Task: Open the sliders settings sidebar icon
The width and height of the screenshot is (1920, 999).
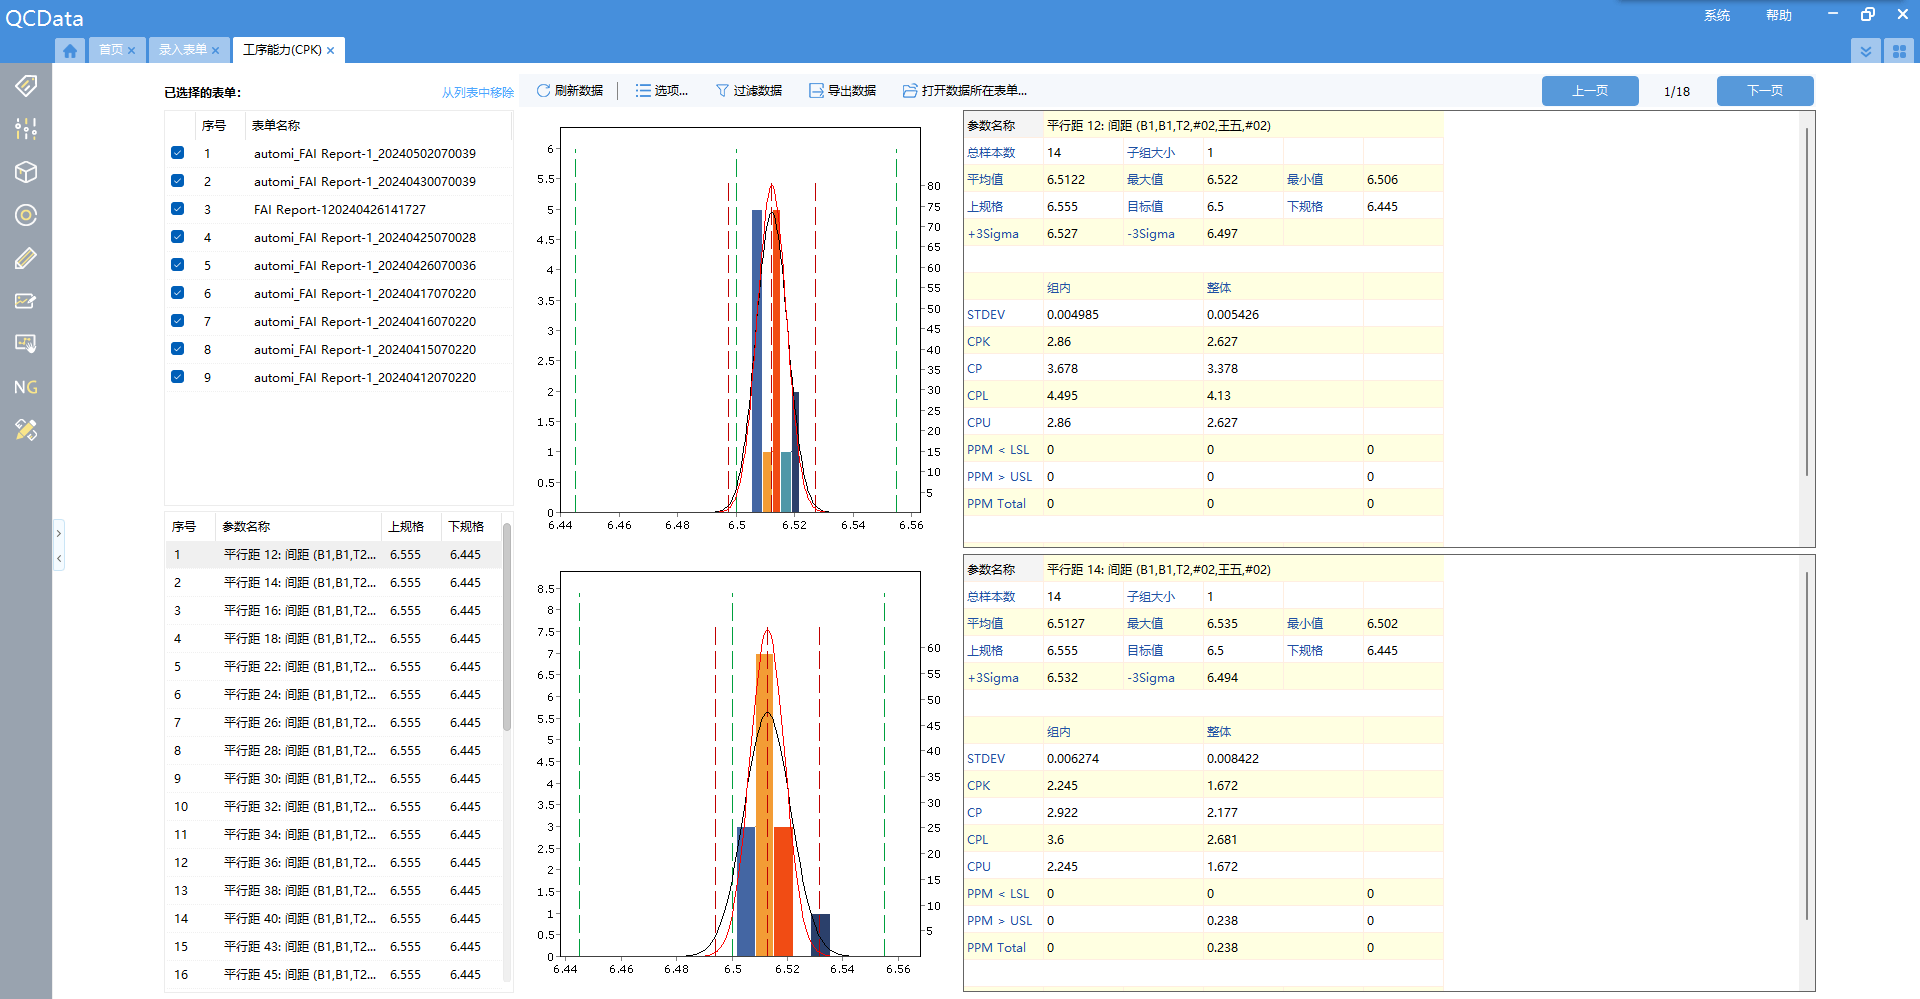Action: [x=26, y=128]
